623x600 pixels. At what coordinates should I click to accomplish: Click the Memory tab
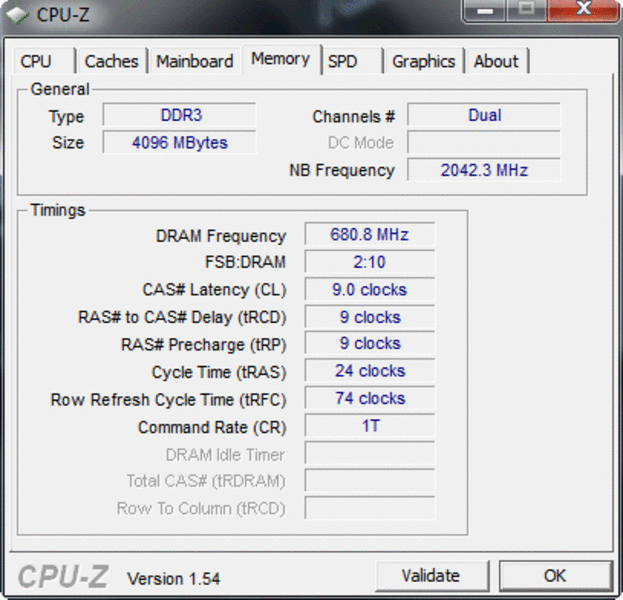pyautogui.click(x=281, y=59)
